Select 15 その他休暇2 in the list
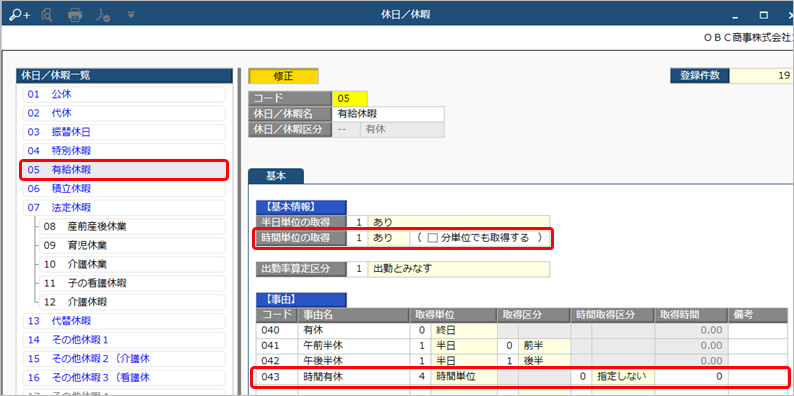The width and height of the screenshot is (794, 396). point(123,359)
